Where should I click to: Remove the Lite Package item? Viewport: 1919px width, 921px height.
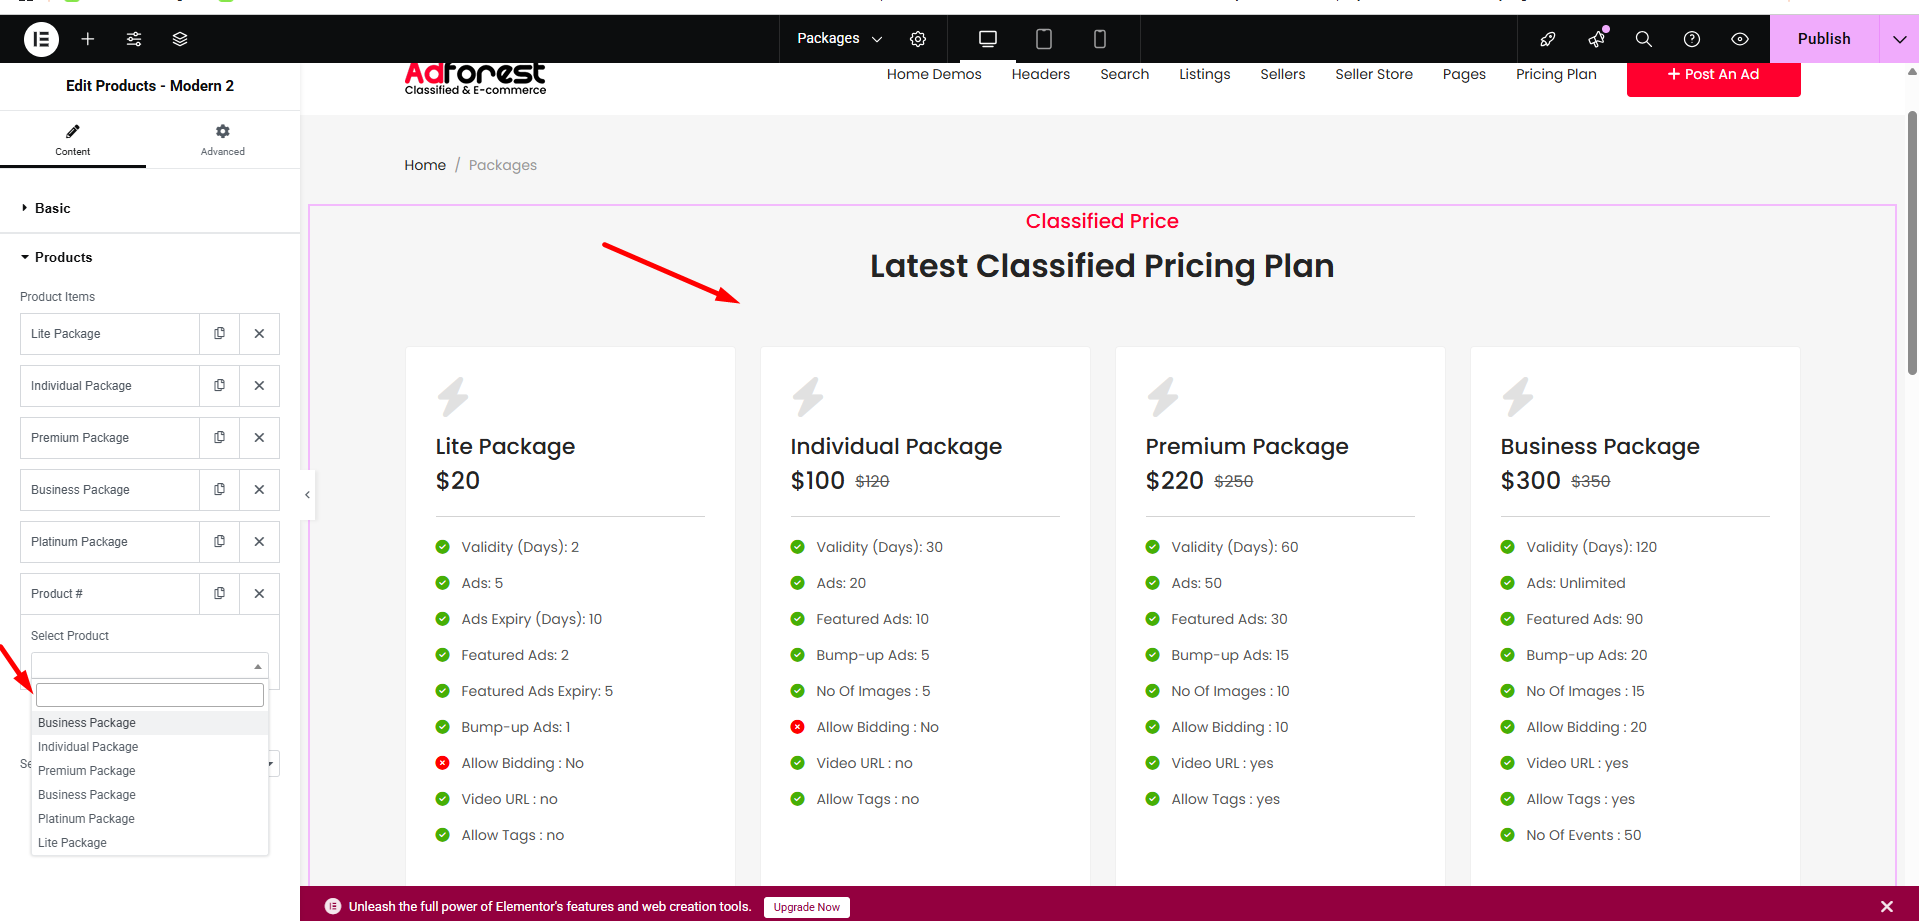coord(259,334)
